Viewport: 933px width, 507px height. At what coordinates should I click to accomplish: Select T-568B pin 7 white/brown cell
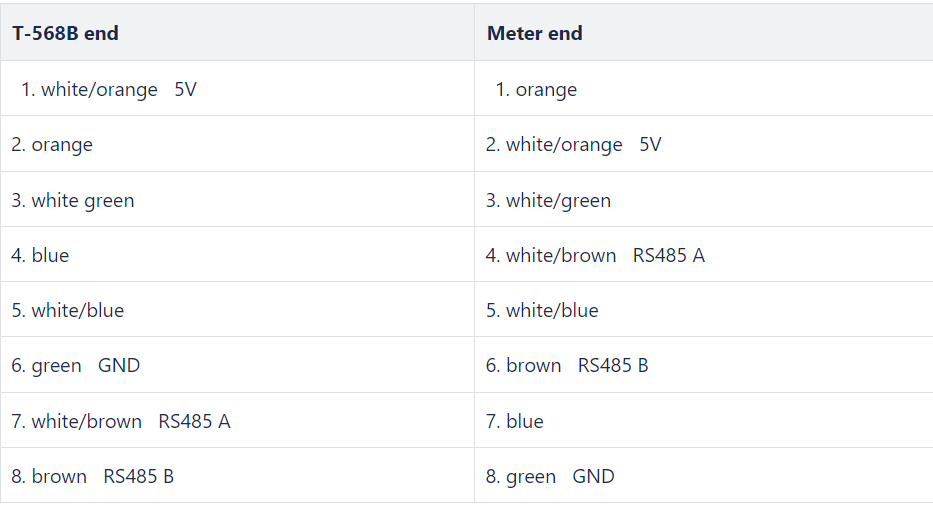[x=120, y=422]
